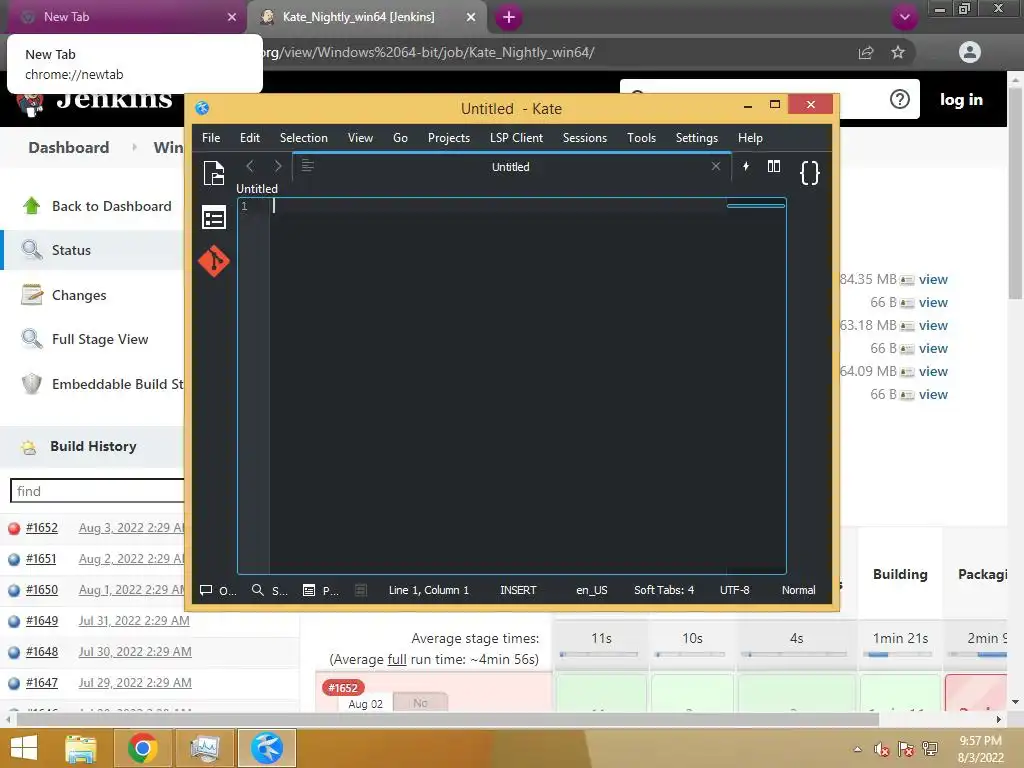
Task: Open the Documents panel icon in Kate sidebar
Action: coord(214,173)
